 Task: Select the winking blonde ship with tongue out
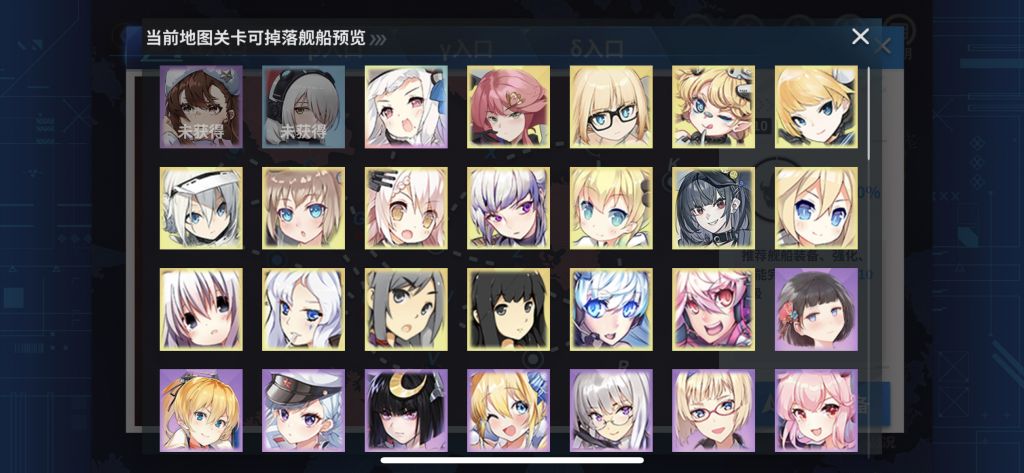(713, 106)
